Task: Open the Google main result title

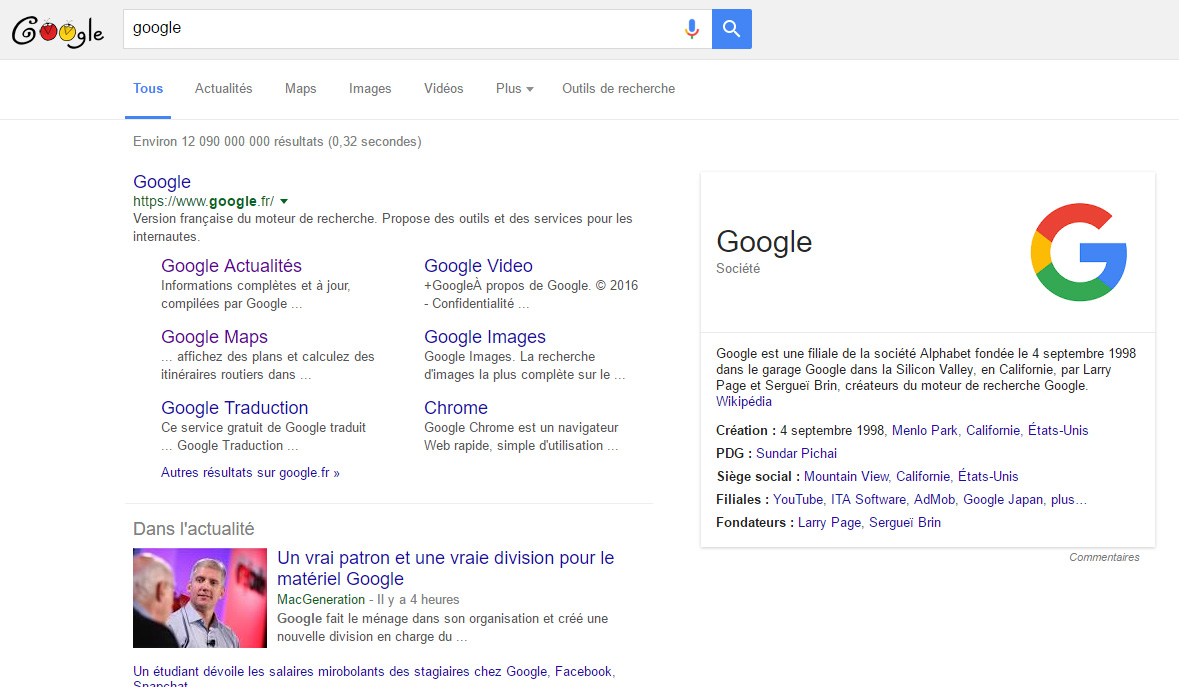Action: point(162,182)
